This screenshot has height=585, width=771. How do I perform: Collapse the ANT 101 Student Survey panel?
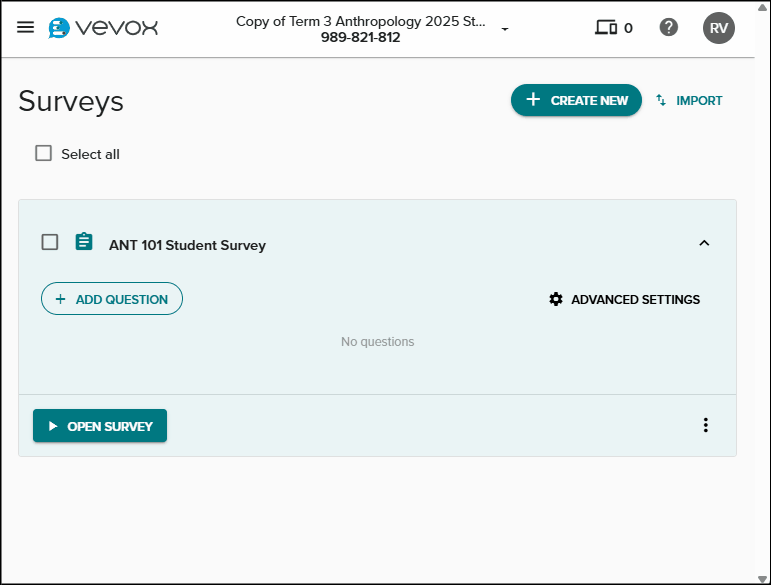pyautogui.click(x=704, y=242)
